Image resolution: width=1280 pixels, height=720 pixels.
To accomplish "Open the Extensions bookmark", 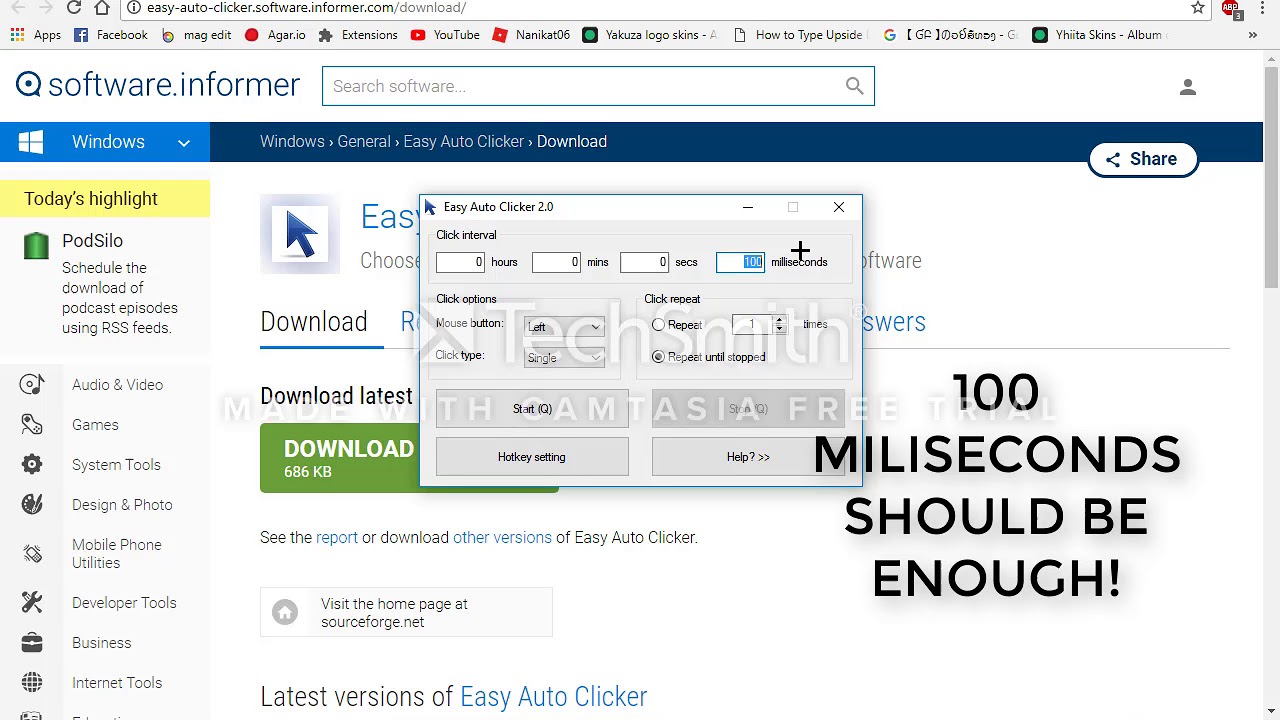I will (358, 35).
